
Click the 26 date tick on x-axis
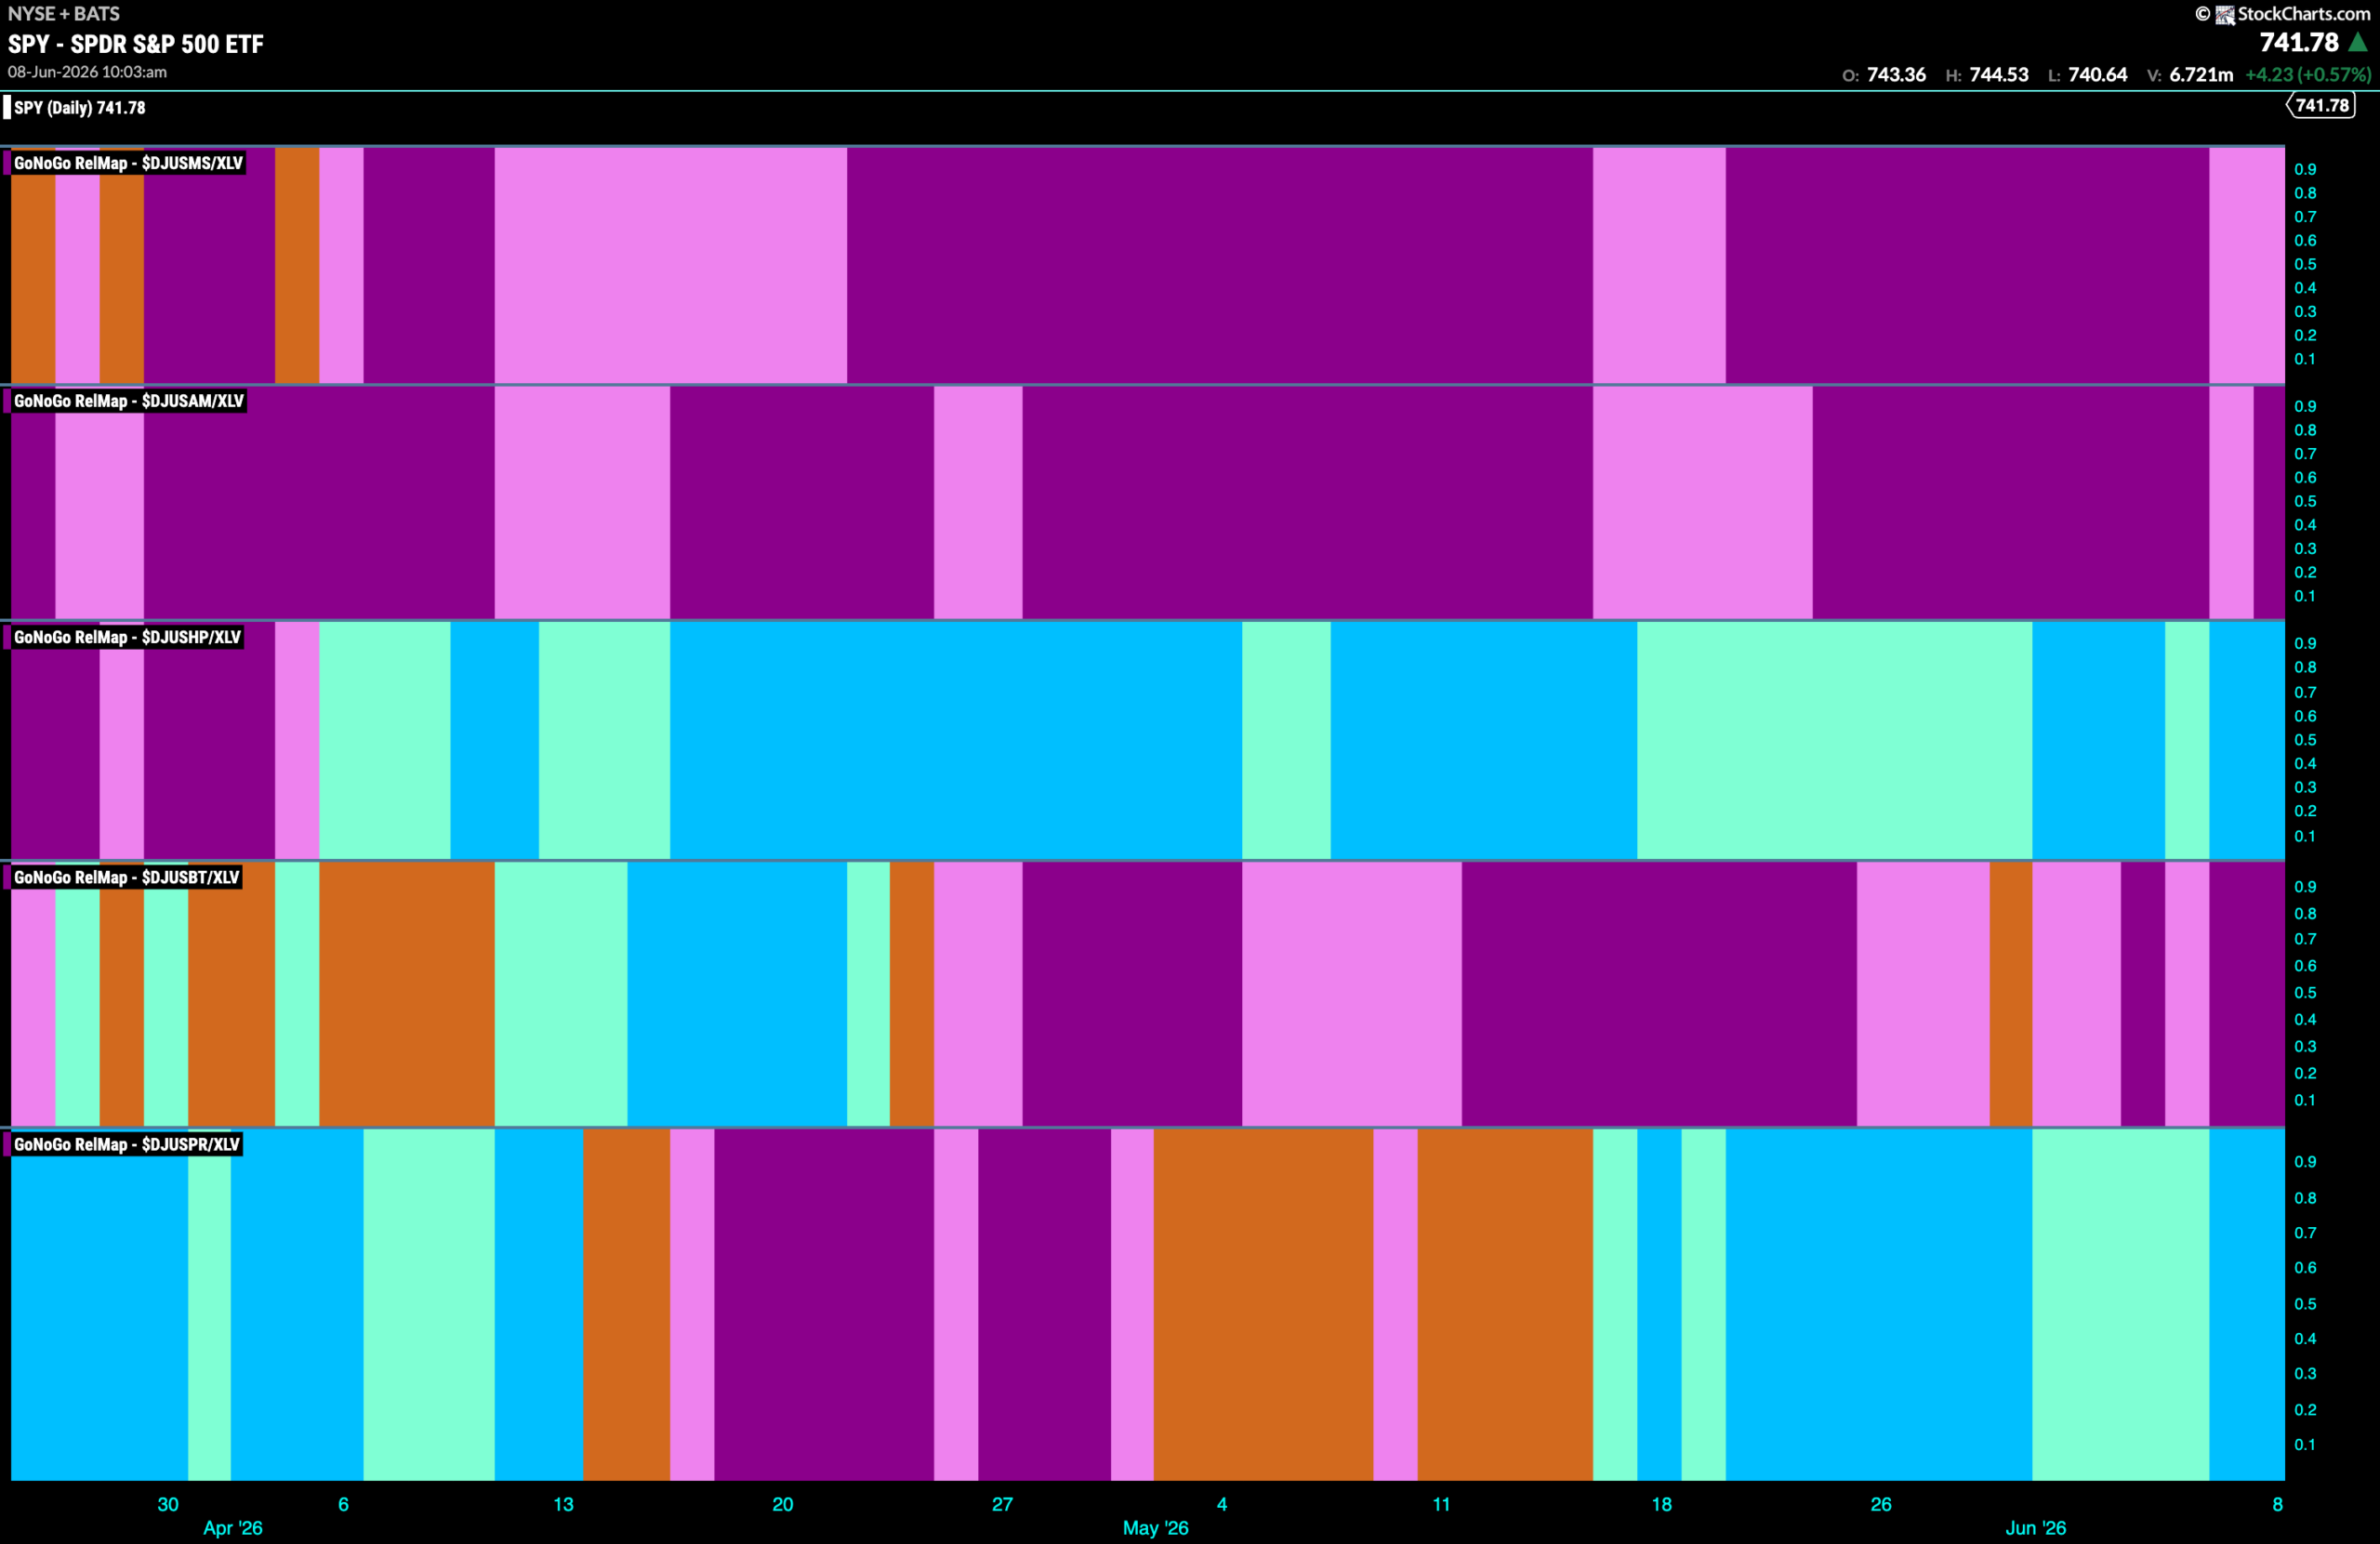pyautogui.click(x=1881, y=1504)
